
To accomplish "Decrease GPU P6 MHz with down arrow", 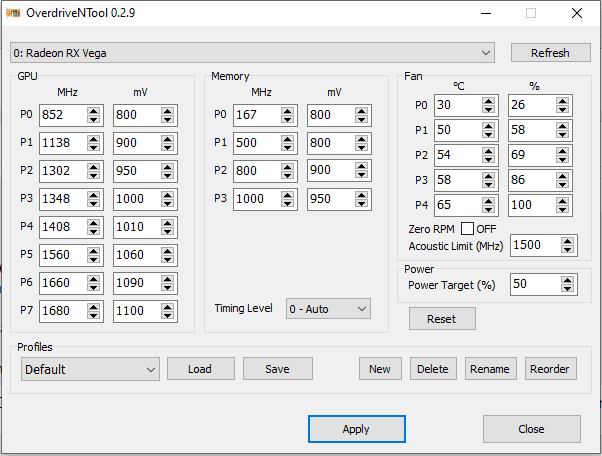I will (93, 287).
